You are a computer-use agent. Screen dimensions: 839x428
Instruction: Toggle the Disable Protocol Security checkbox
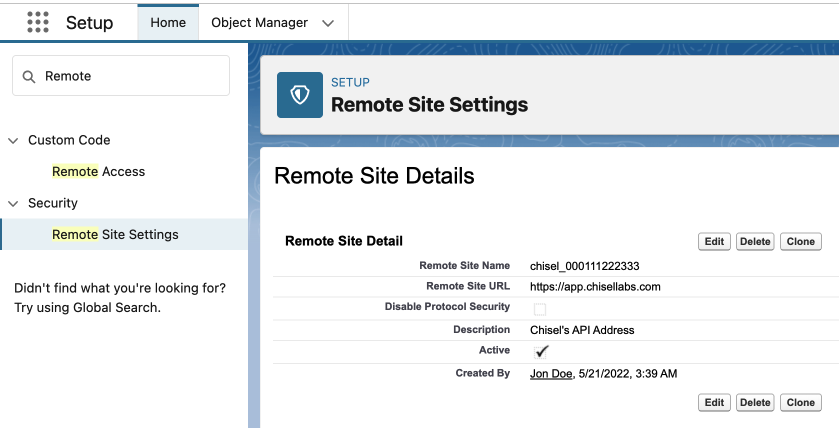coord(540,309)
